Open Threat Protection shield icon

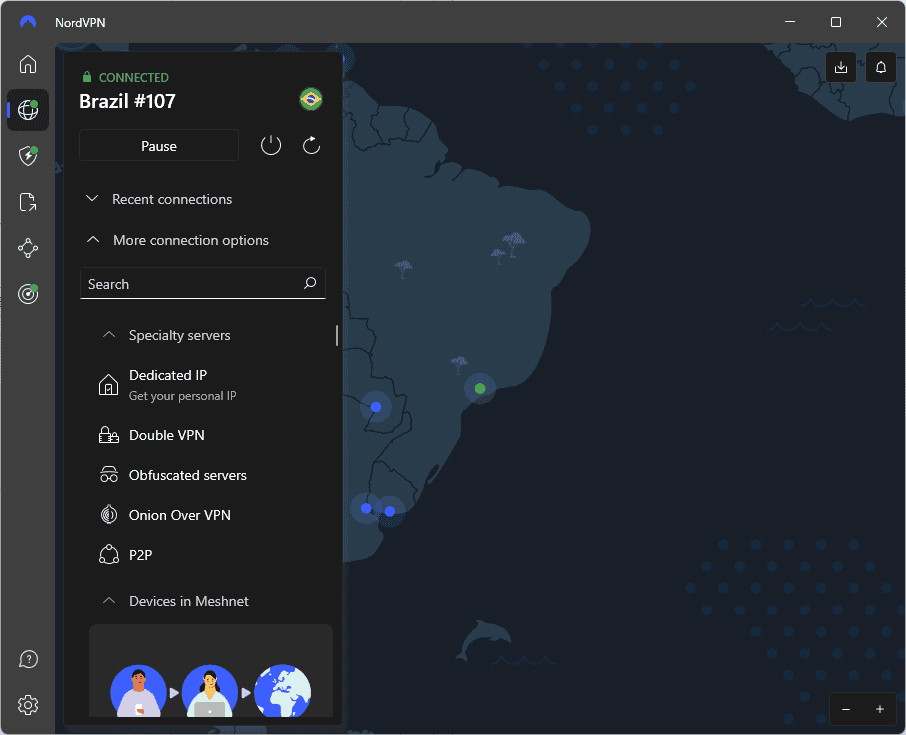click(x=28, y=155)
